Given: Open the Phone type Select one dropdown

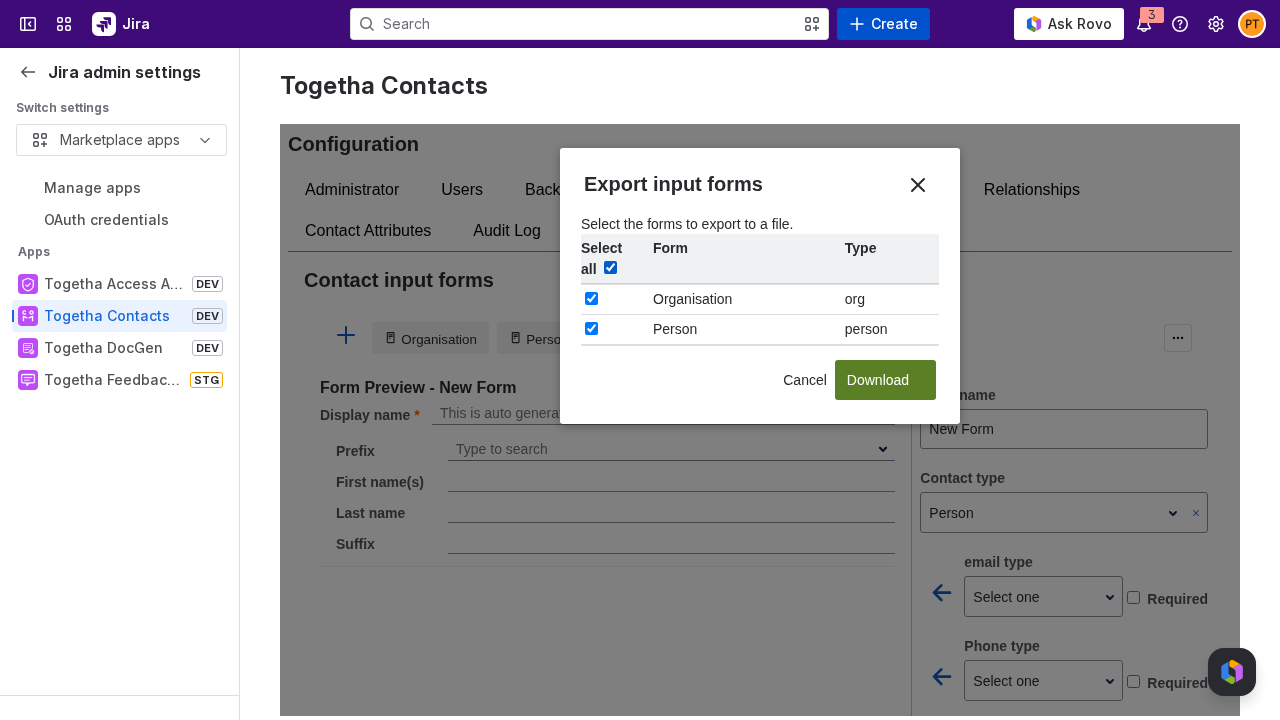Looking at the screenshot, I should tap(1043, 681).
